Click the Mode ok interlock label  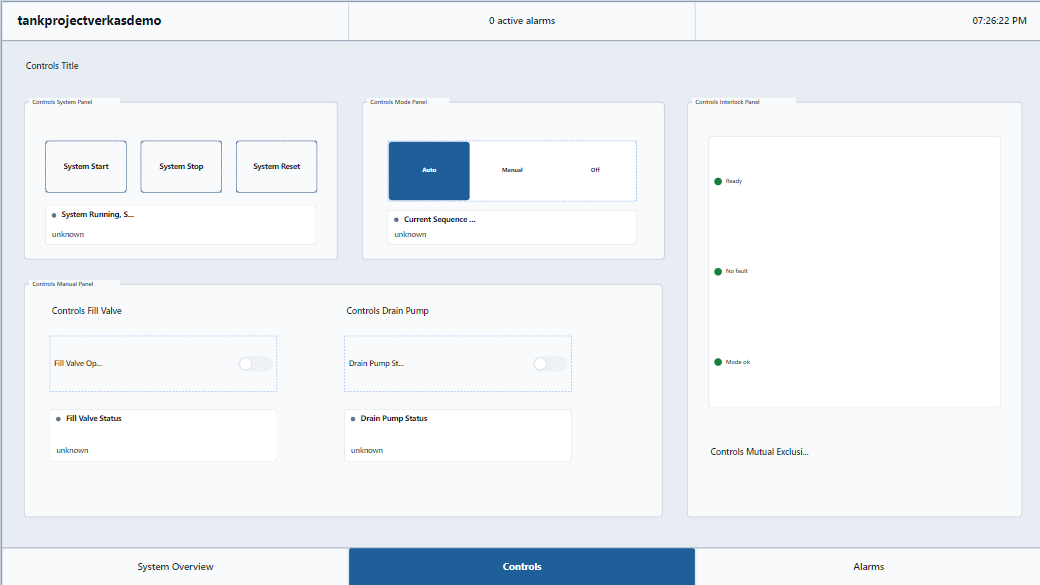pyautogui.click(x=738, y=362)
